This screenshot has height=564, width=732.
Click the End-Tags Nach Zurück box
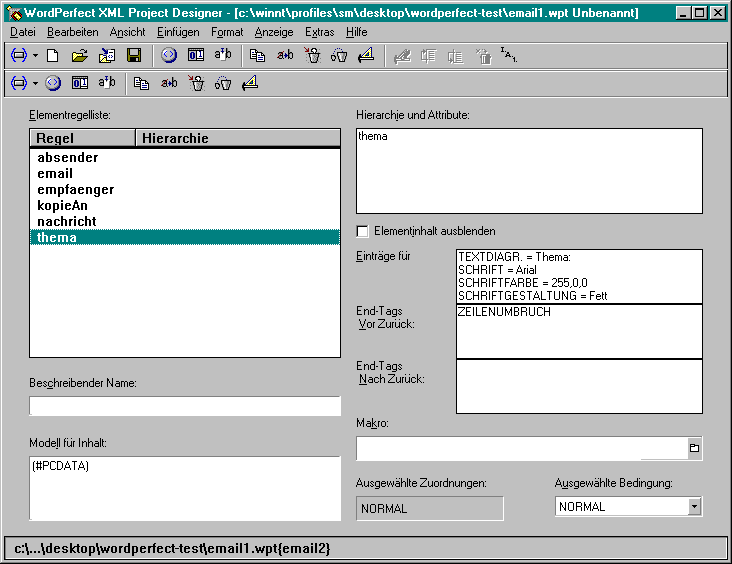coord(579,387)
